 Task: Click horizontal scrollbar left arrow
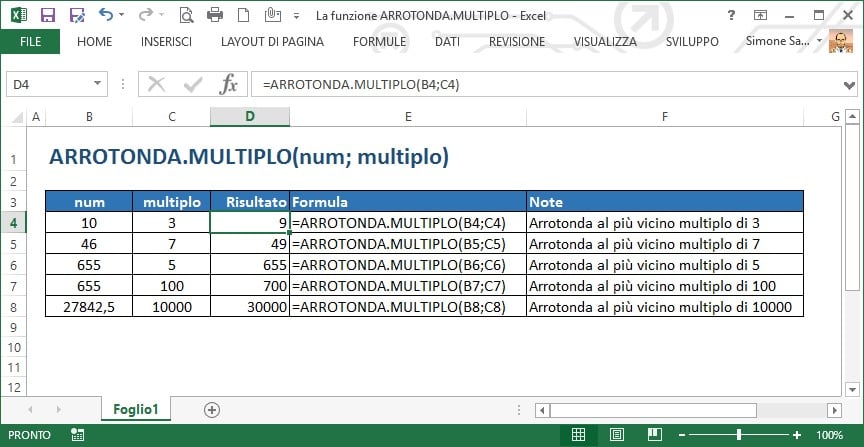(x=543, y=410)
